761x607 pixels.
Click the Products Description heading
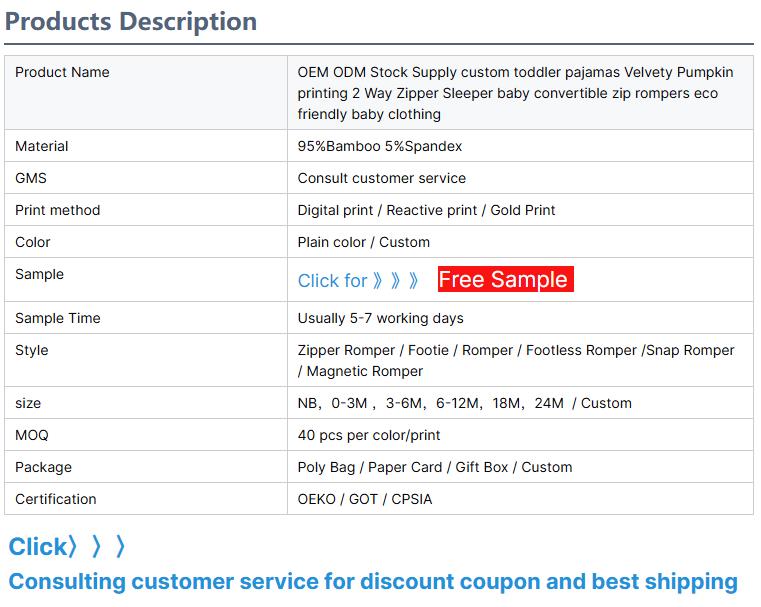131,21
